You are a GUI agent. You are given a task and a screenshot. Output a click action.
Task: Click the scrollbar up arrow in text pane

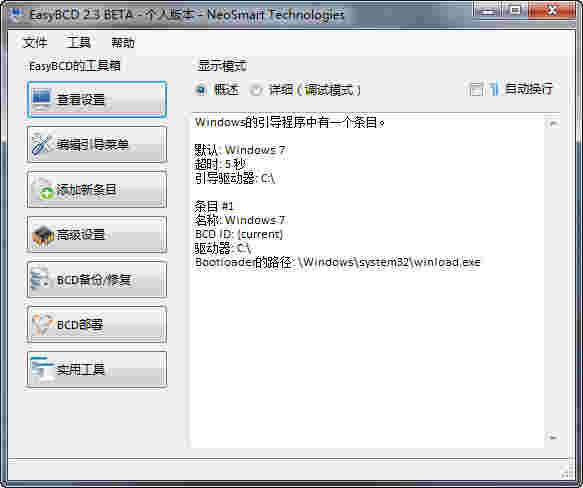[553, 123]
